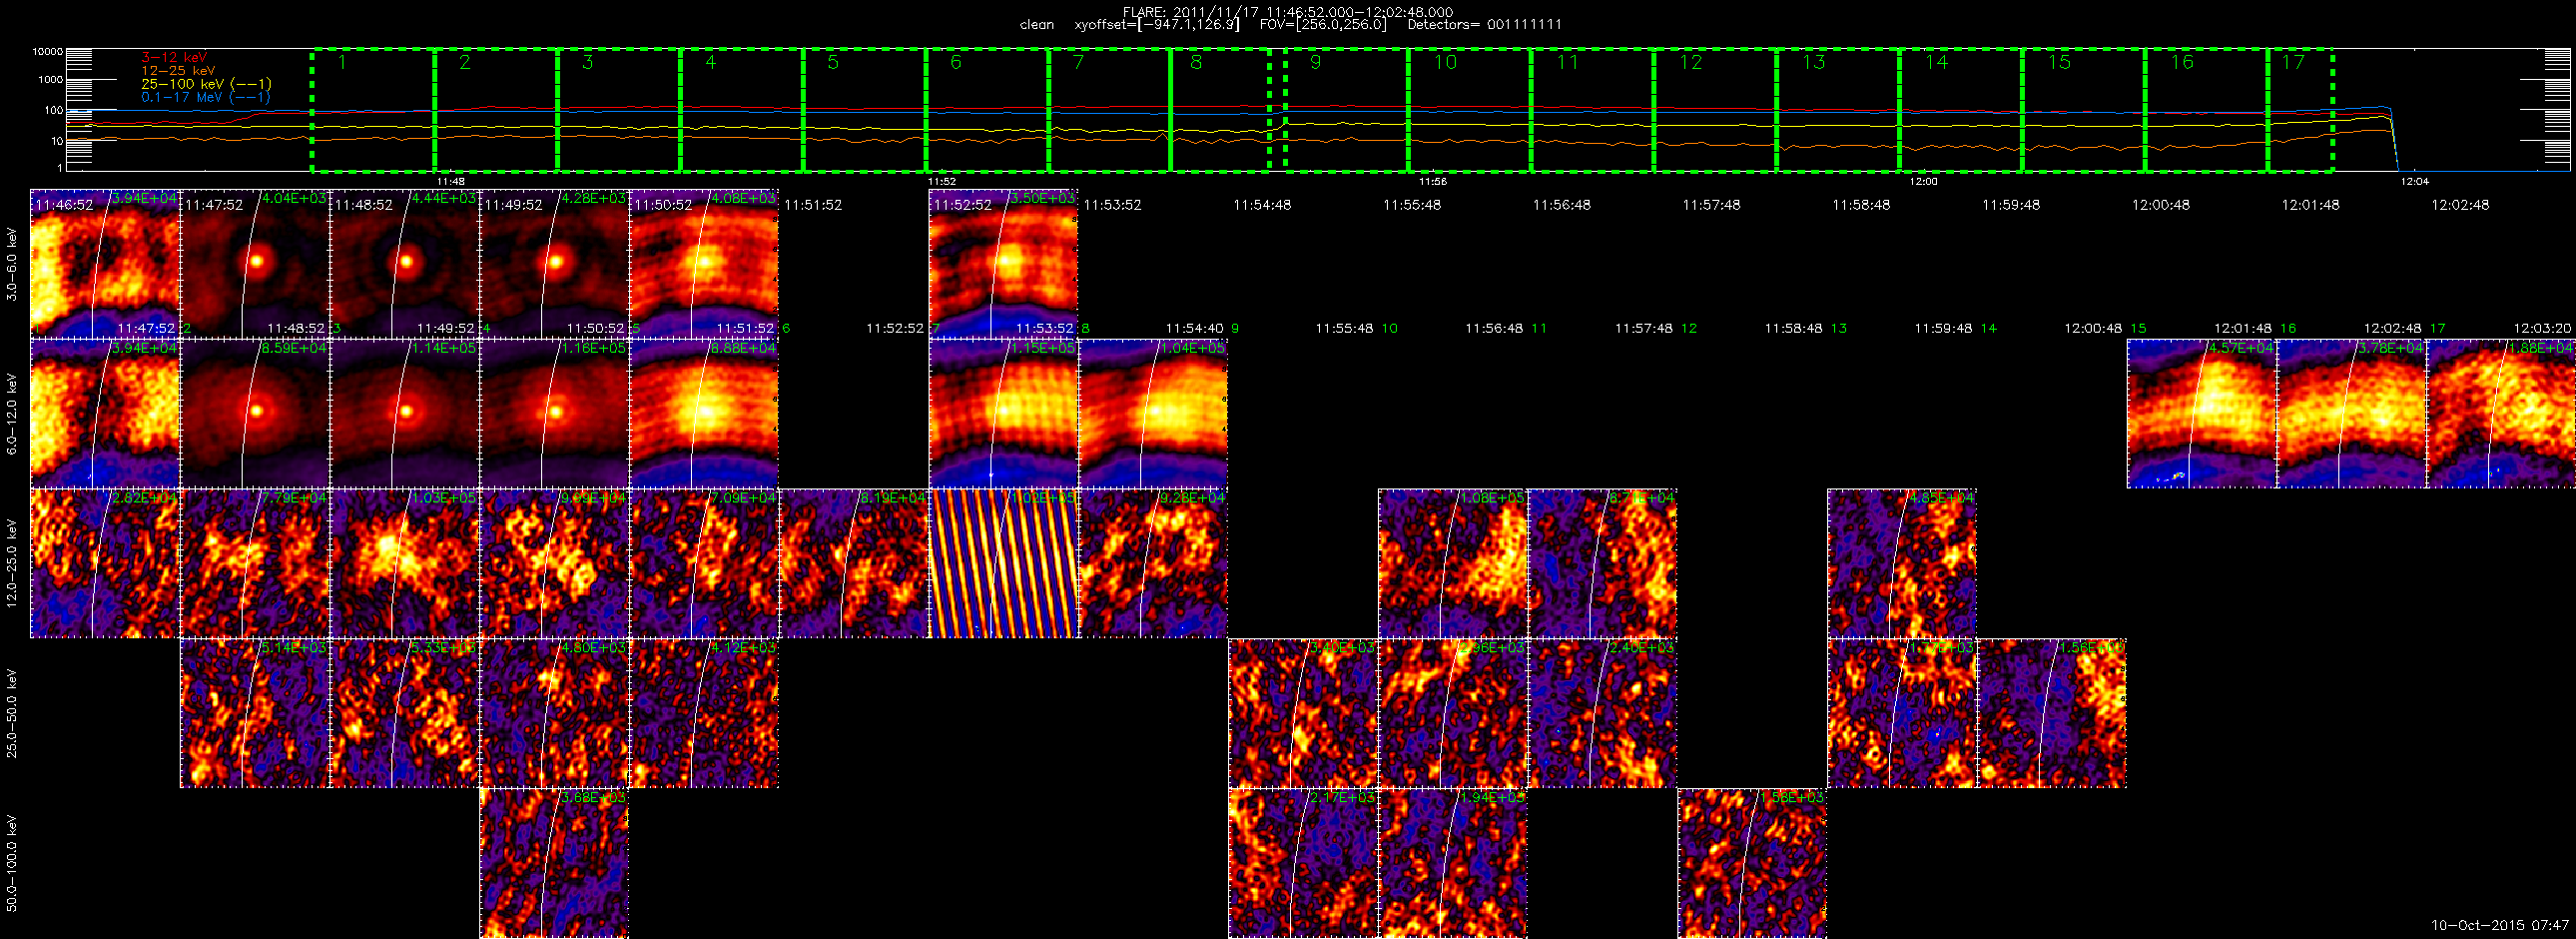This screenshot has height=939, width=2576.
Task: Select interval 1 box in the light curve
Action: click(x=373, y=109)
